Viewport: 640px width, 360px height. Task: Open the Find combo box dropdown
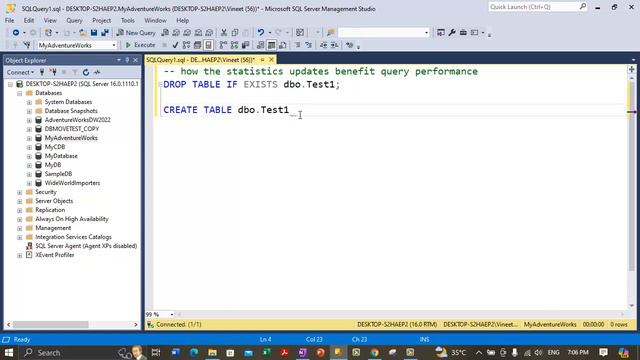pos(427,33)
